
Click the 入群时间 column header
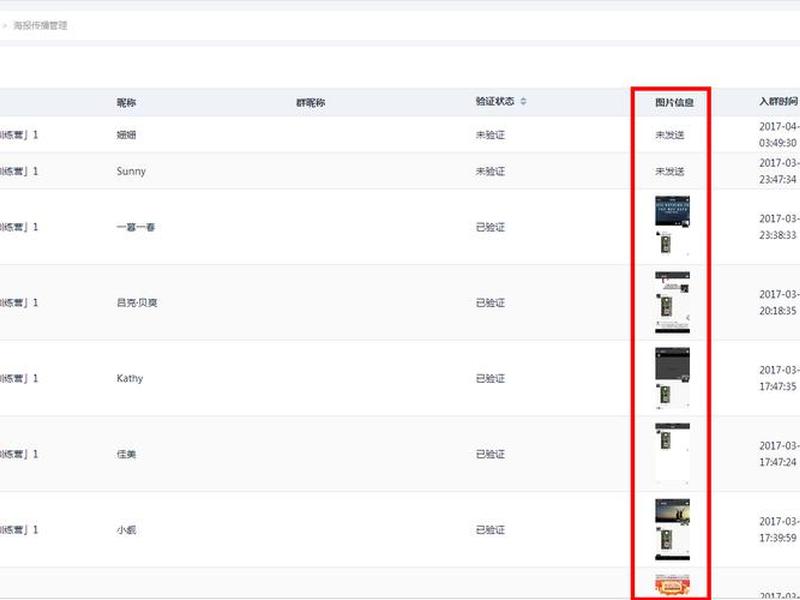pos(779,102)
